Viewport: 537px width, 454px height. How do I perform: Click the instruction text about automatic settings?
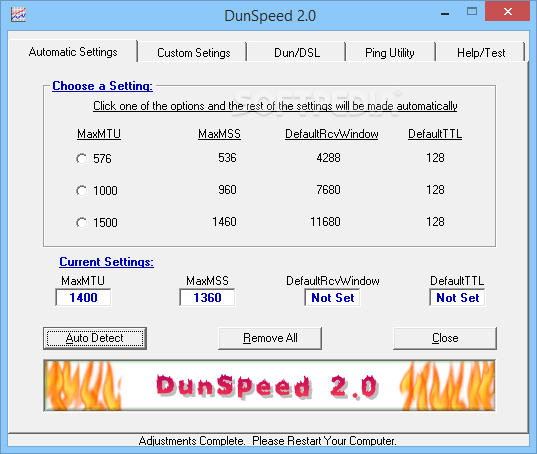(x=275, y=106)
